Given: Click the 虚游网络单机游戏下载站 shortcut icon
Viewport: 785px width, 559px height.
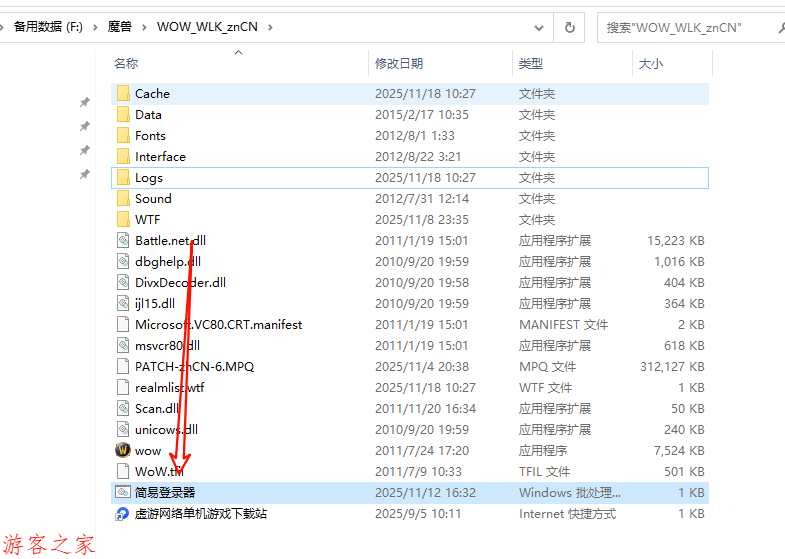Looking at the screenshot, I should pos(123,514).
